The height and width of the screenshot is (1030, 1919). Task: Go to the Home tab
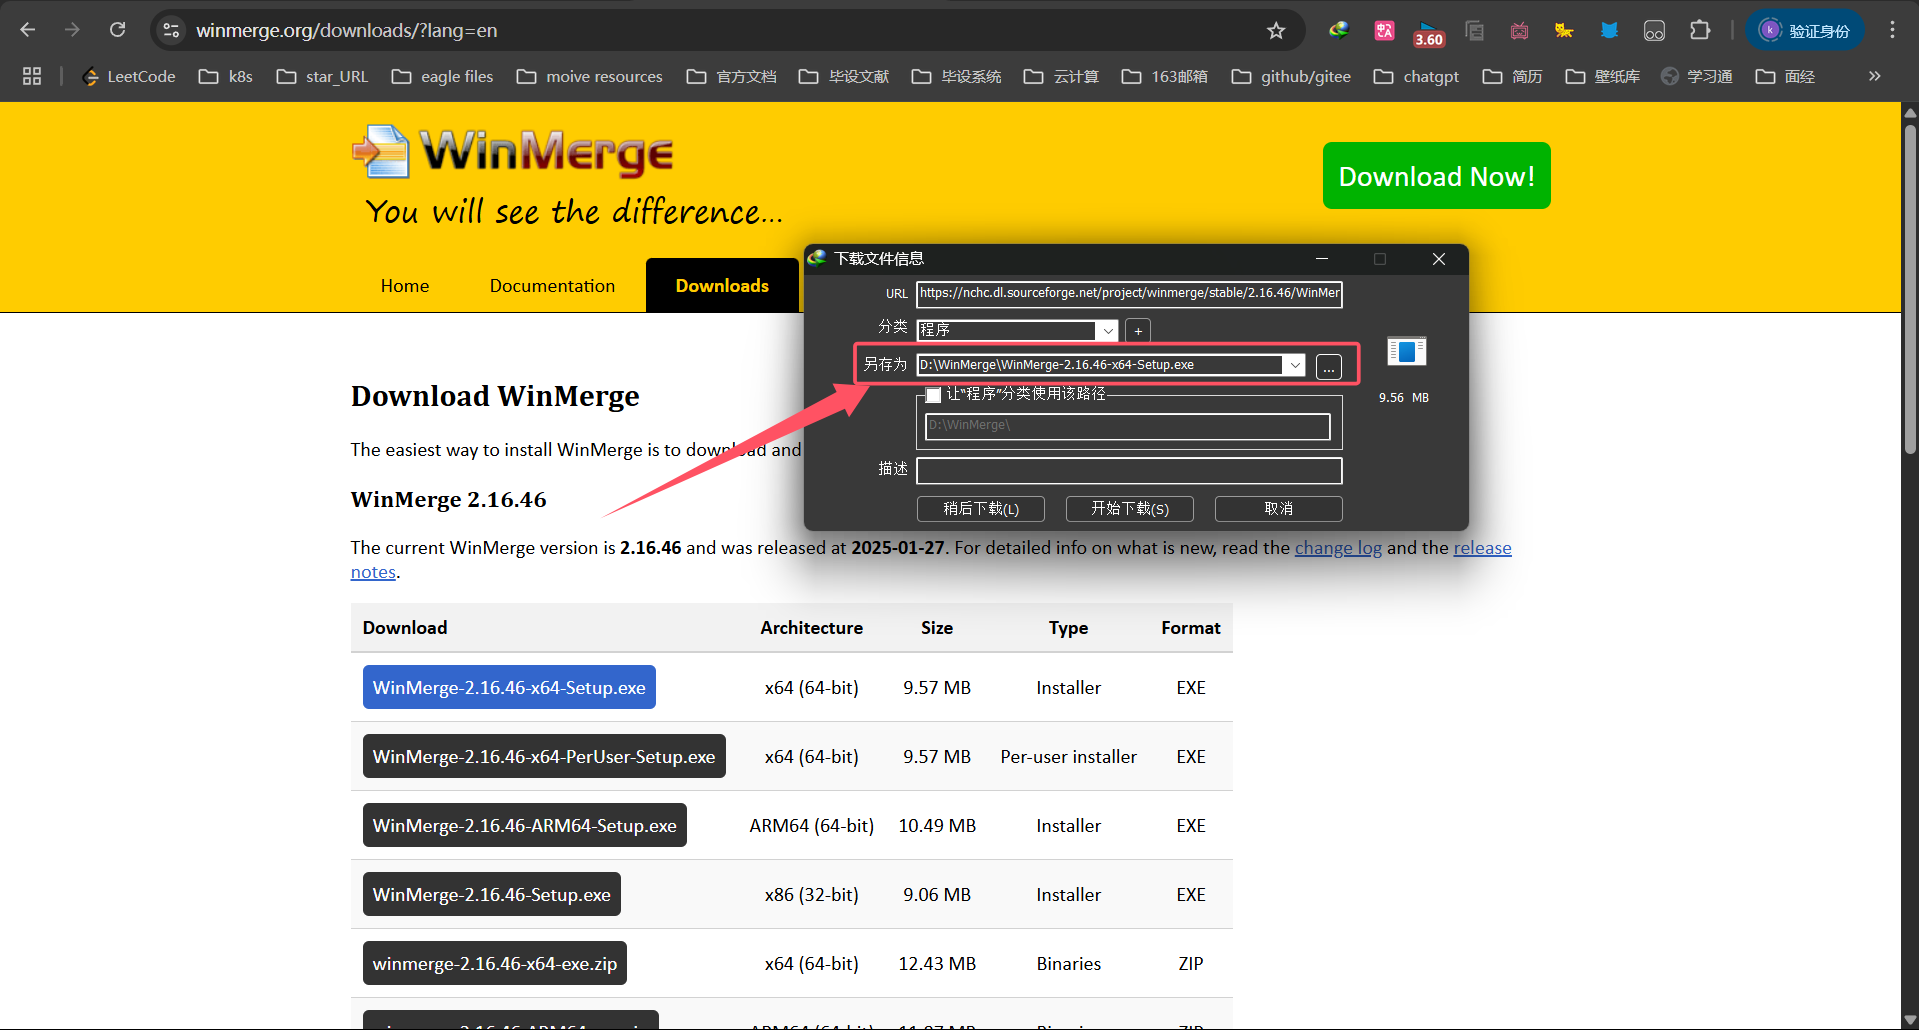(x=405, y=286)
